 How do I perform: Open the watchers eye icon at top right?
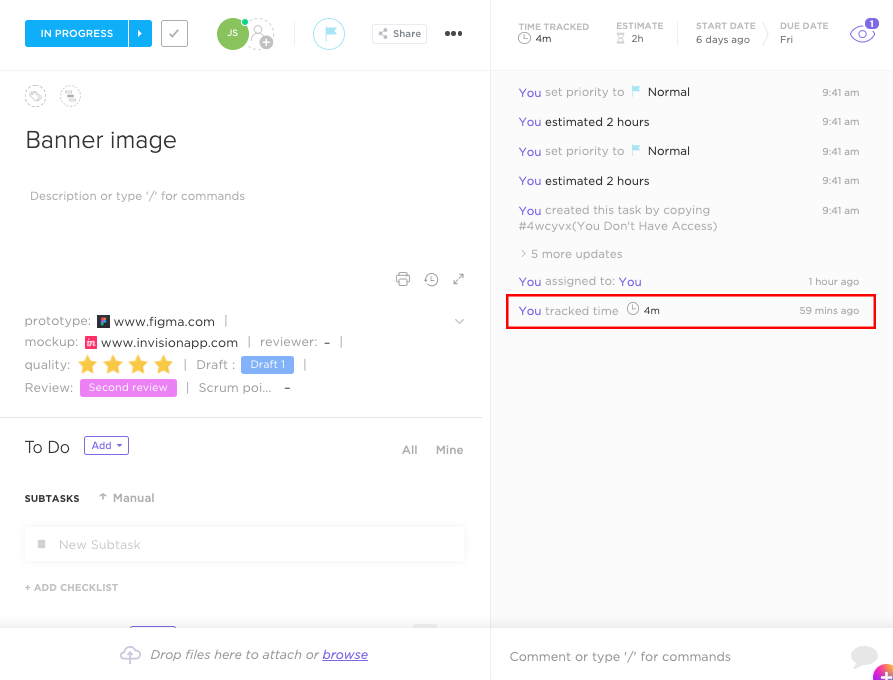tap(862, 32)
